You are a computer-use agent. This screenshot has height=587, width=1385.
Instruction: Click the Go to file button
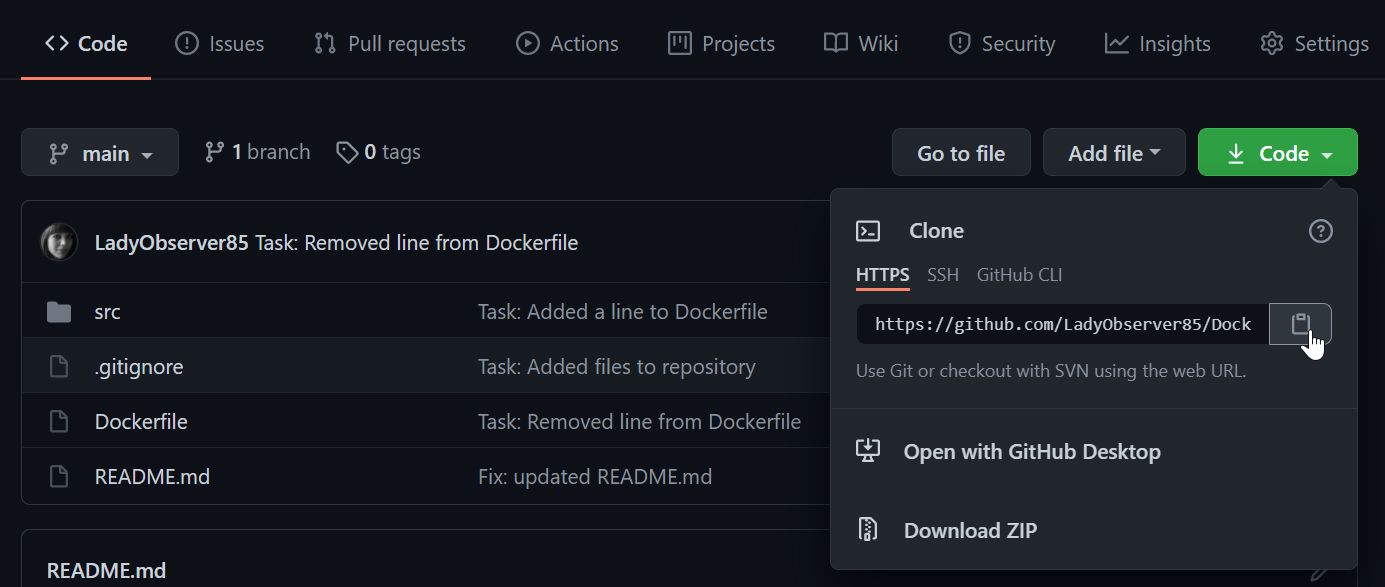[960, 152]
